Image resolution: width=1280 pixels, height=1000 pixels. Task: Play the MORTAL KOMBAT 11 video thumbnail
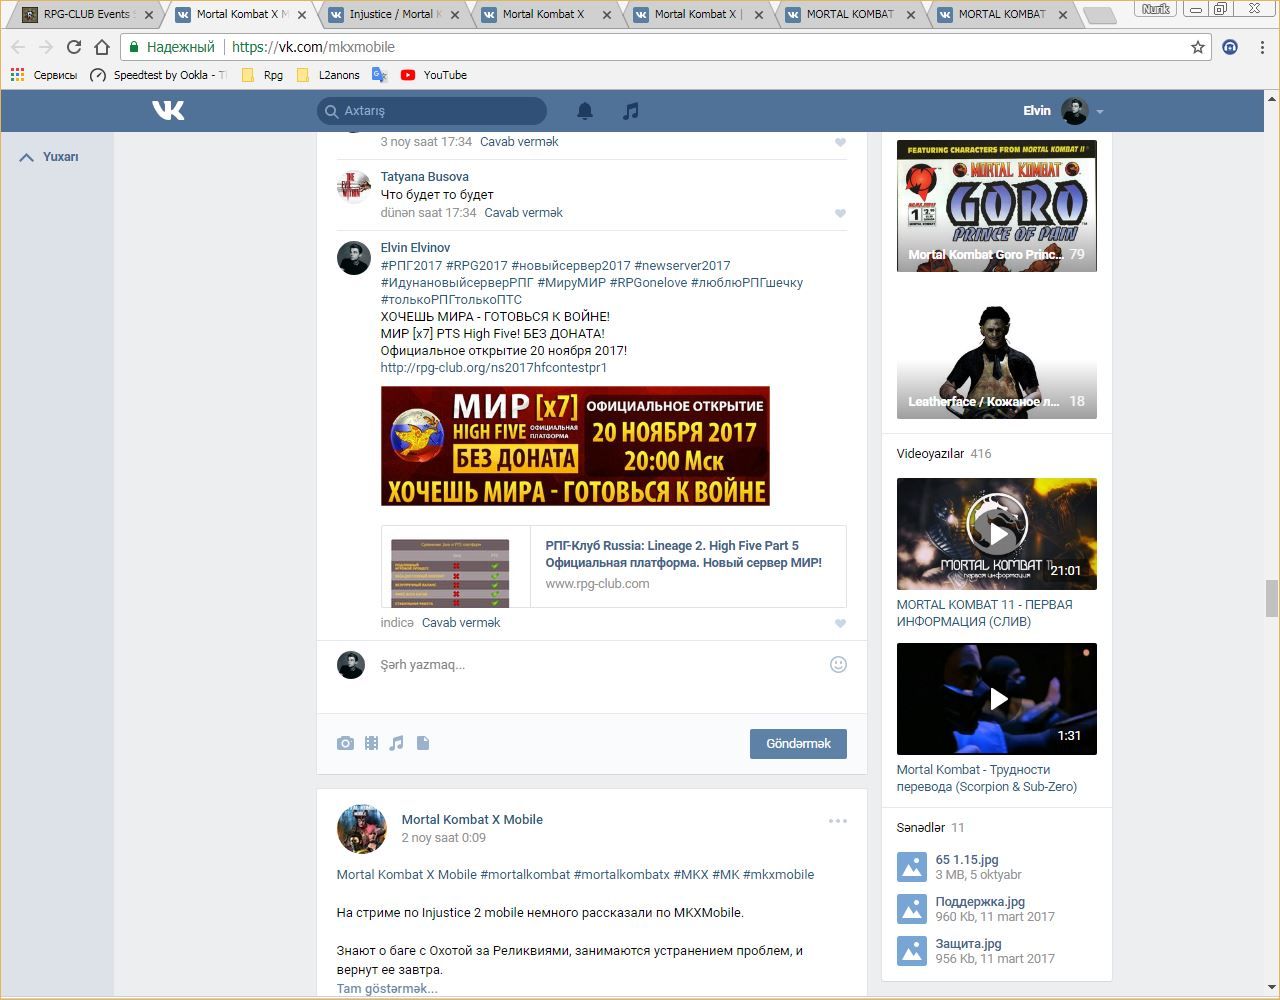pos(996,534)
